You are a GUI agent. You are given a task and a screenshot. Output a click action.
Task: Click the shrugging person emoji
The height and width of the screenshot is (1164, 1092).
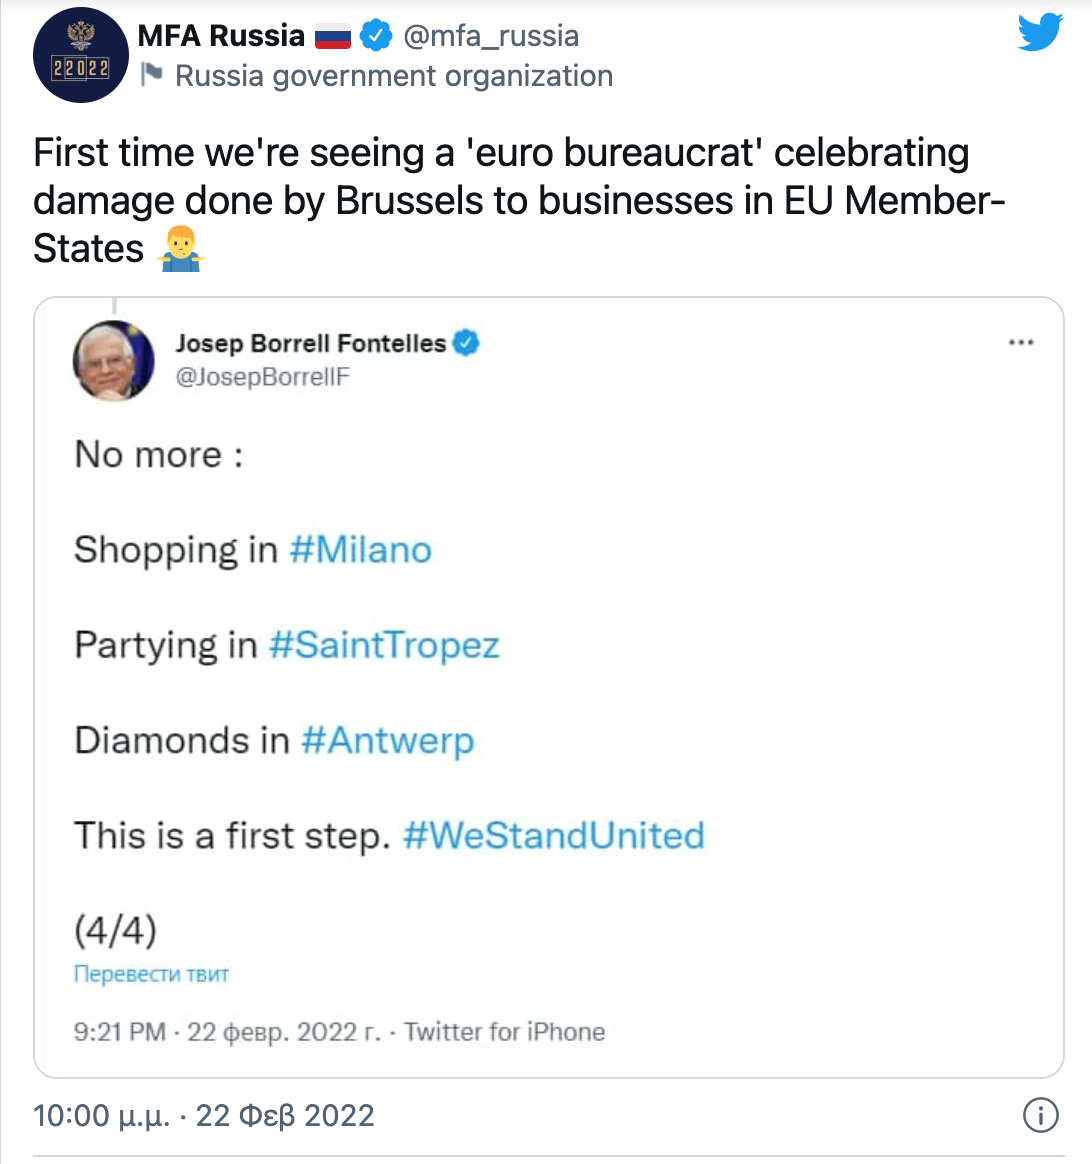(x=180, y=248)
